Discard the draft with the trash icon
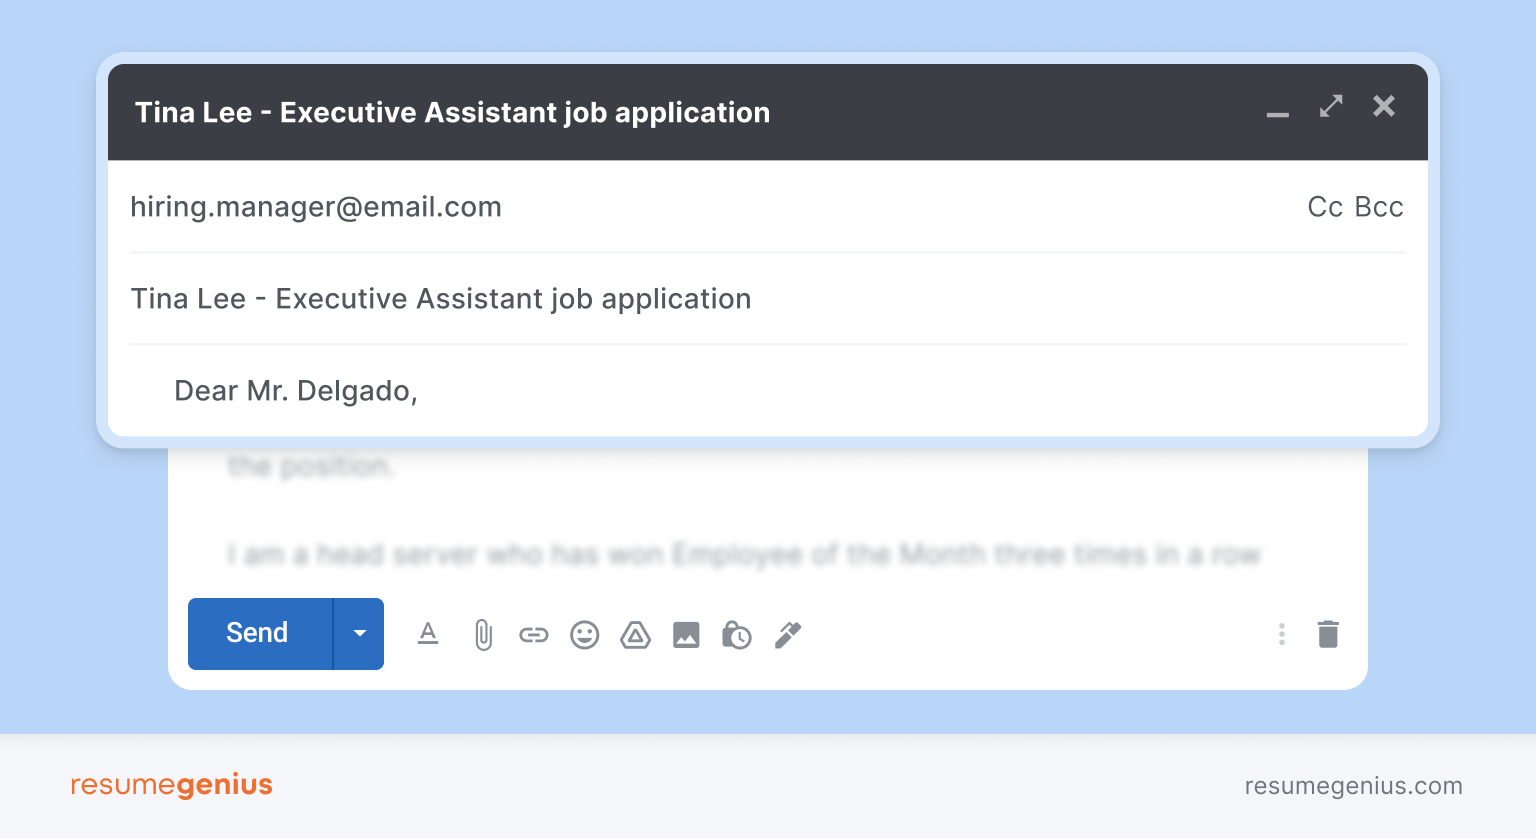This screenshot has height=838, width=1536. (x=1328, y=634)
